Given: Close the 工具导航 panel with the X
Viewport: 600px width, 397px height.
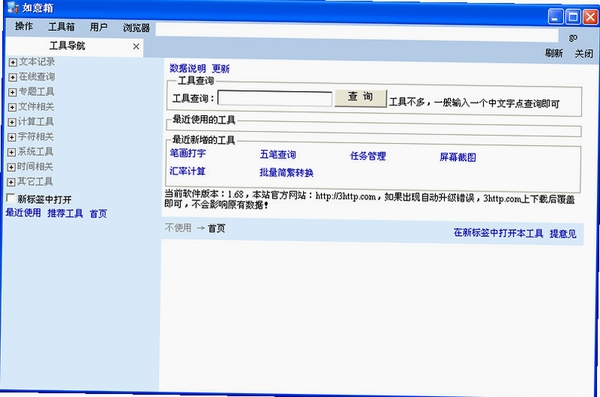Looking at the screenshot, I should click(x=136, y=46).
